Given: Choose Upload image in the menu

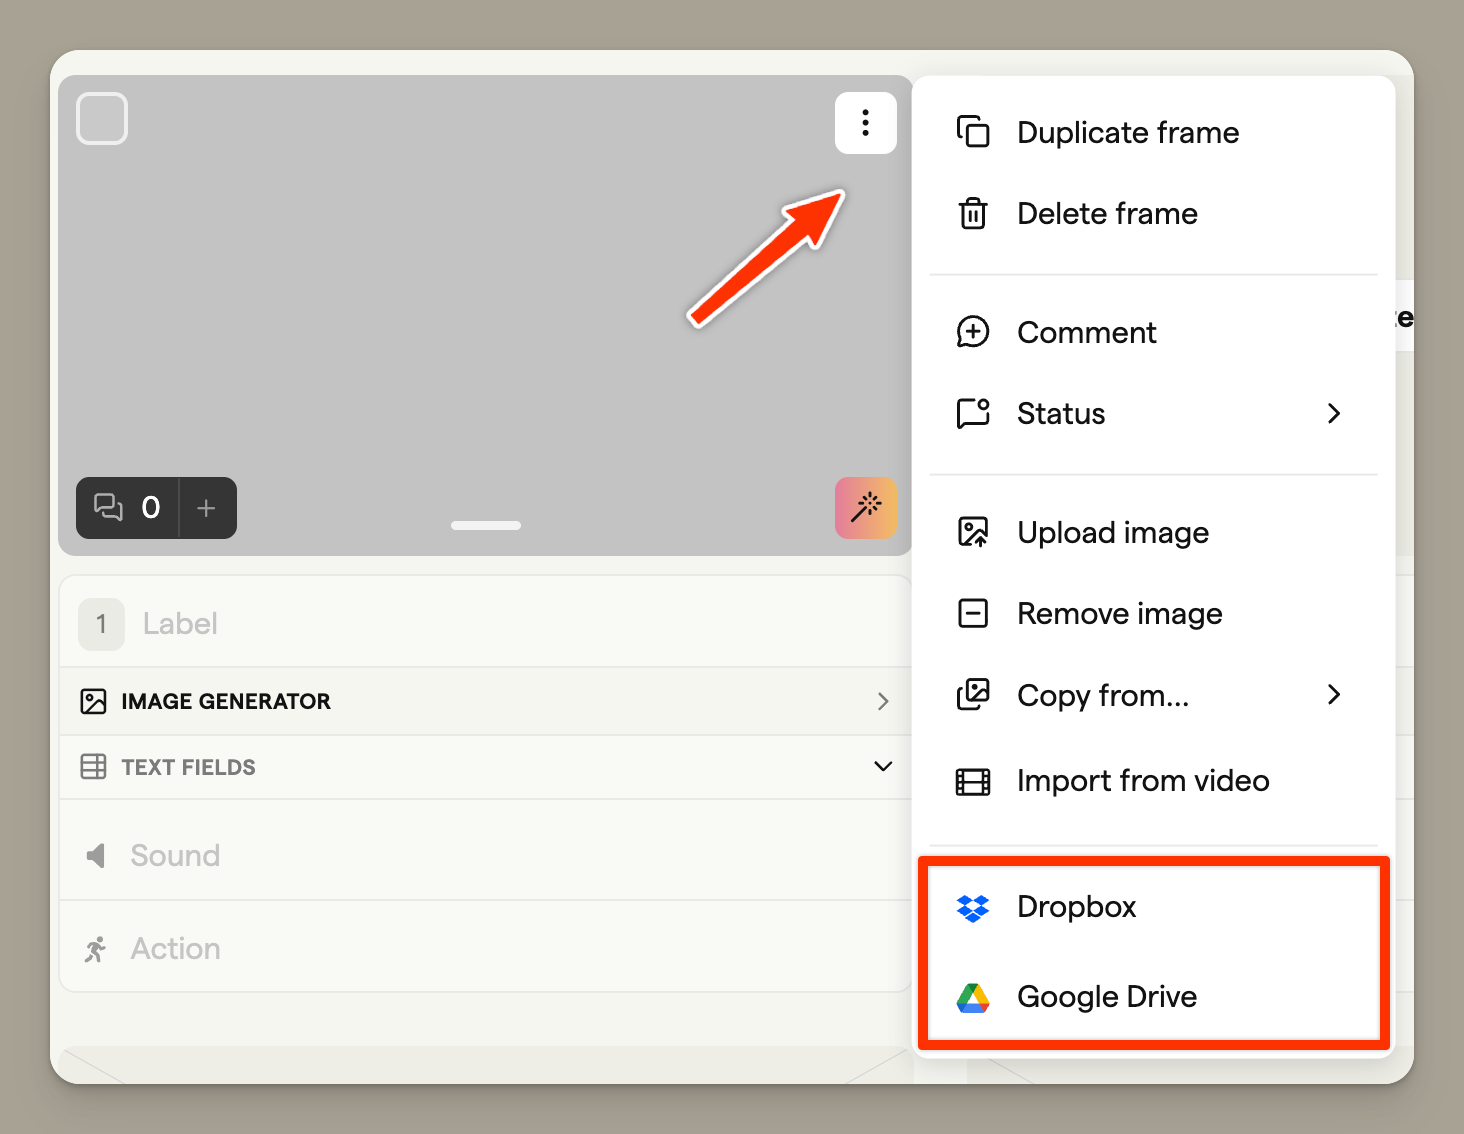Looking at the screenshot, I should [1112, 533].
